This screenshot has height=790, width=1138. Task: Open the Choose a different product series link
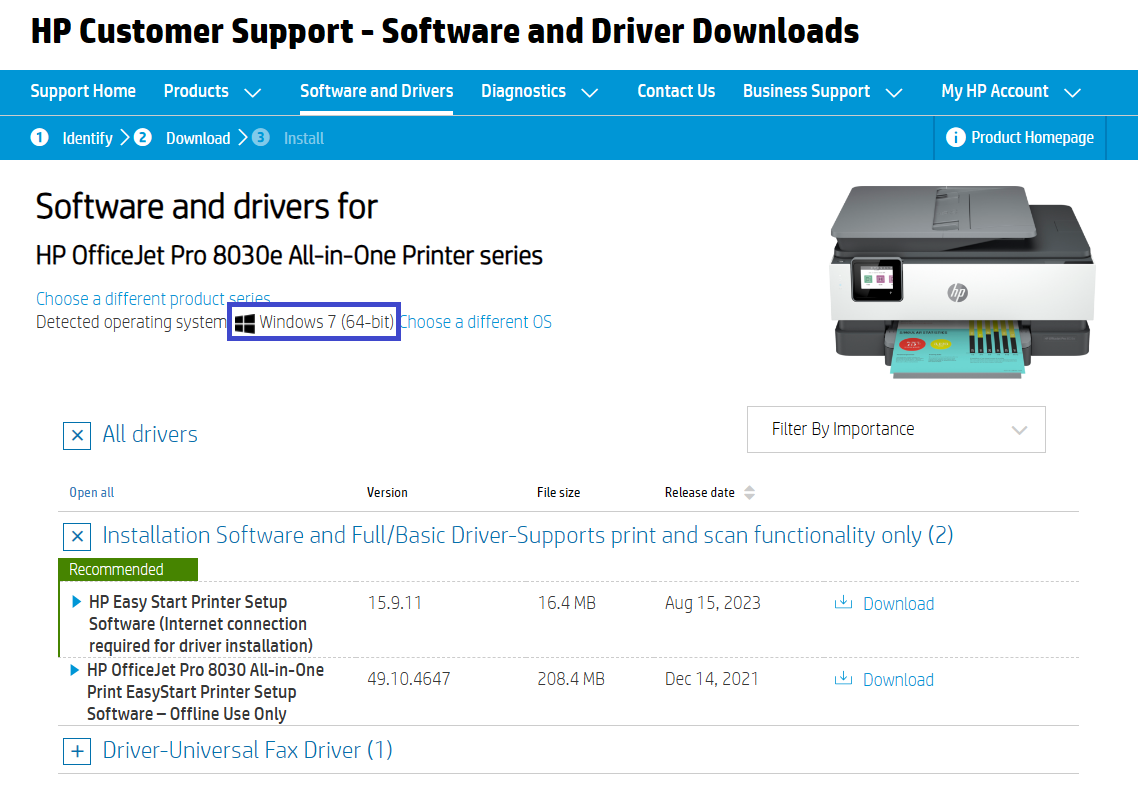pos(152,298)
